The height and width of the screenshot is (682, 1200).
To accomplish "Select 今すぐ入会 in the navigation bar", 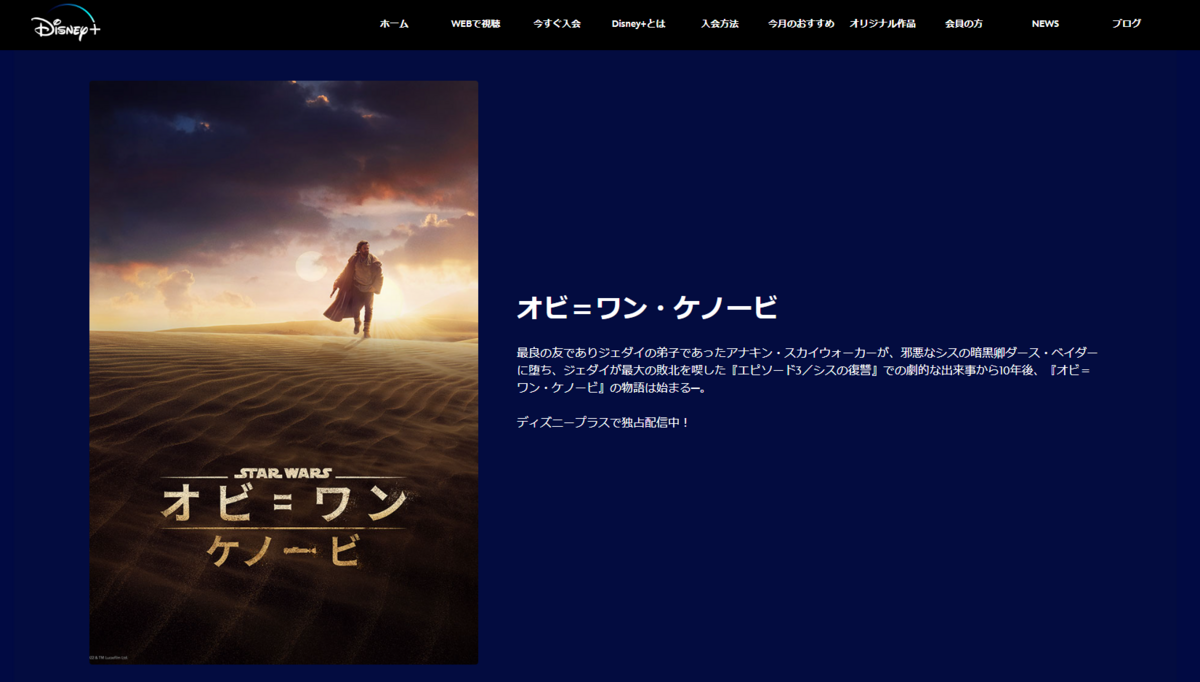I will point(557,23).
